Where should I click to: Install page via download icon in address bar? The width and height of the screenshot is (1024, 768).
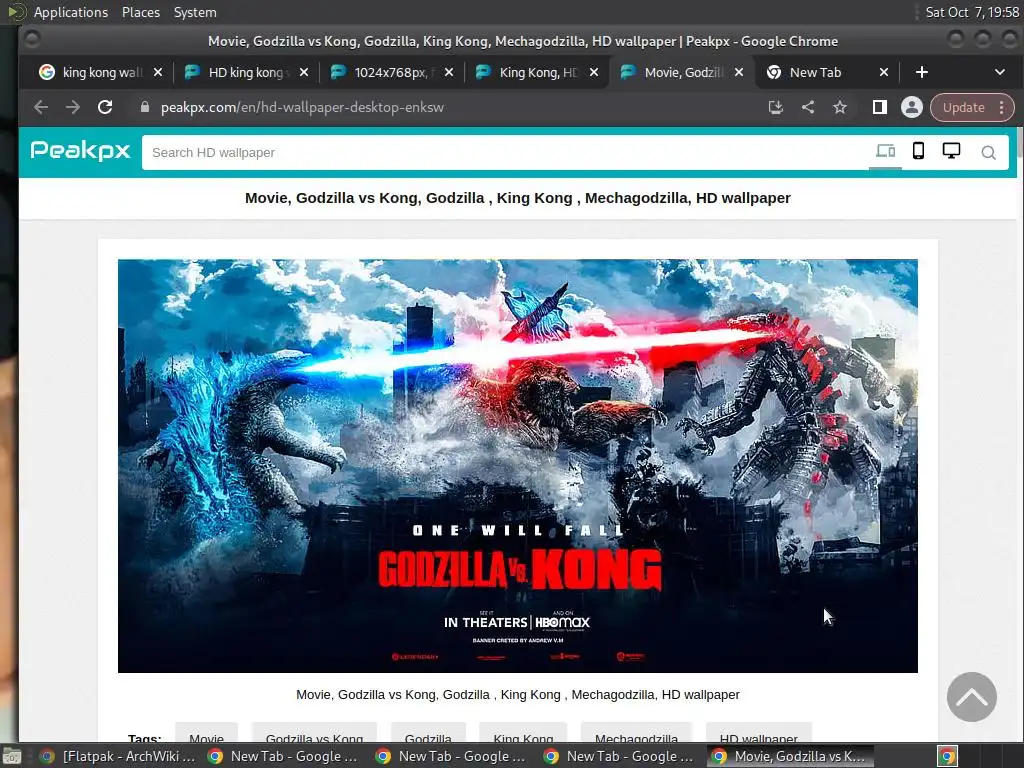pyautogui.click(x=775, y=107)
